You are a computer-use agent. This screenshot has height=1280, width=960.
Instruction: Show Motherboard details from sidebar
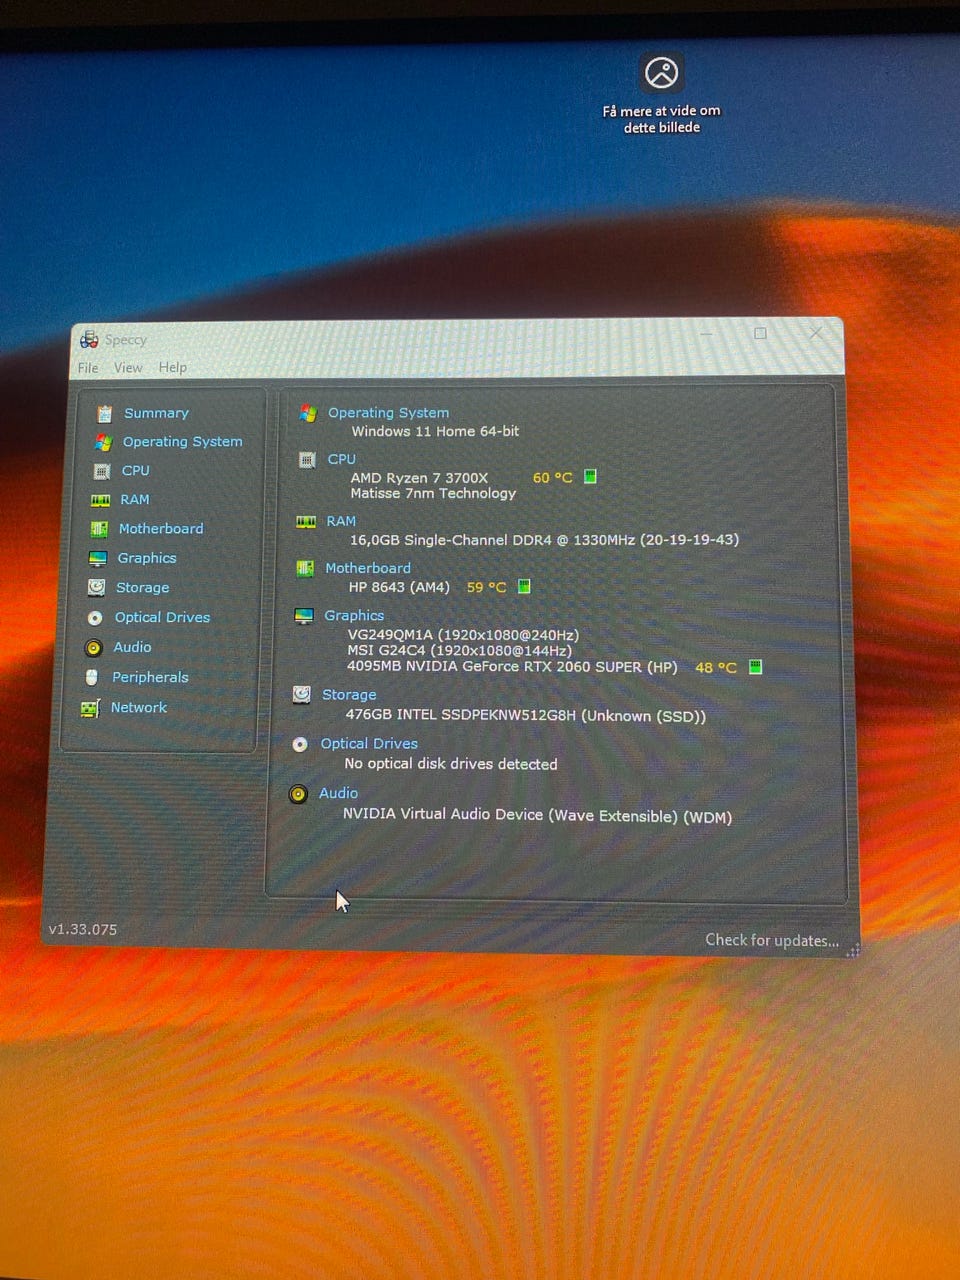point(161,529)
